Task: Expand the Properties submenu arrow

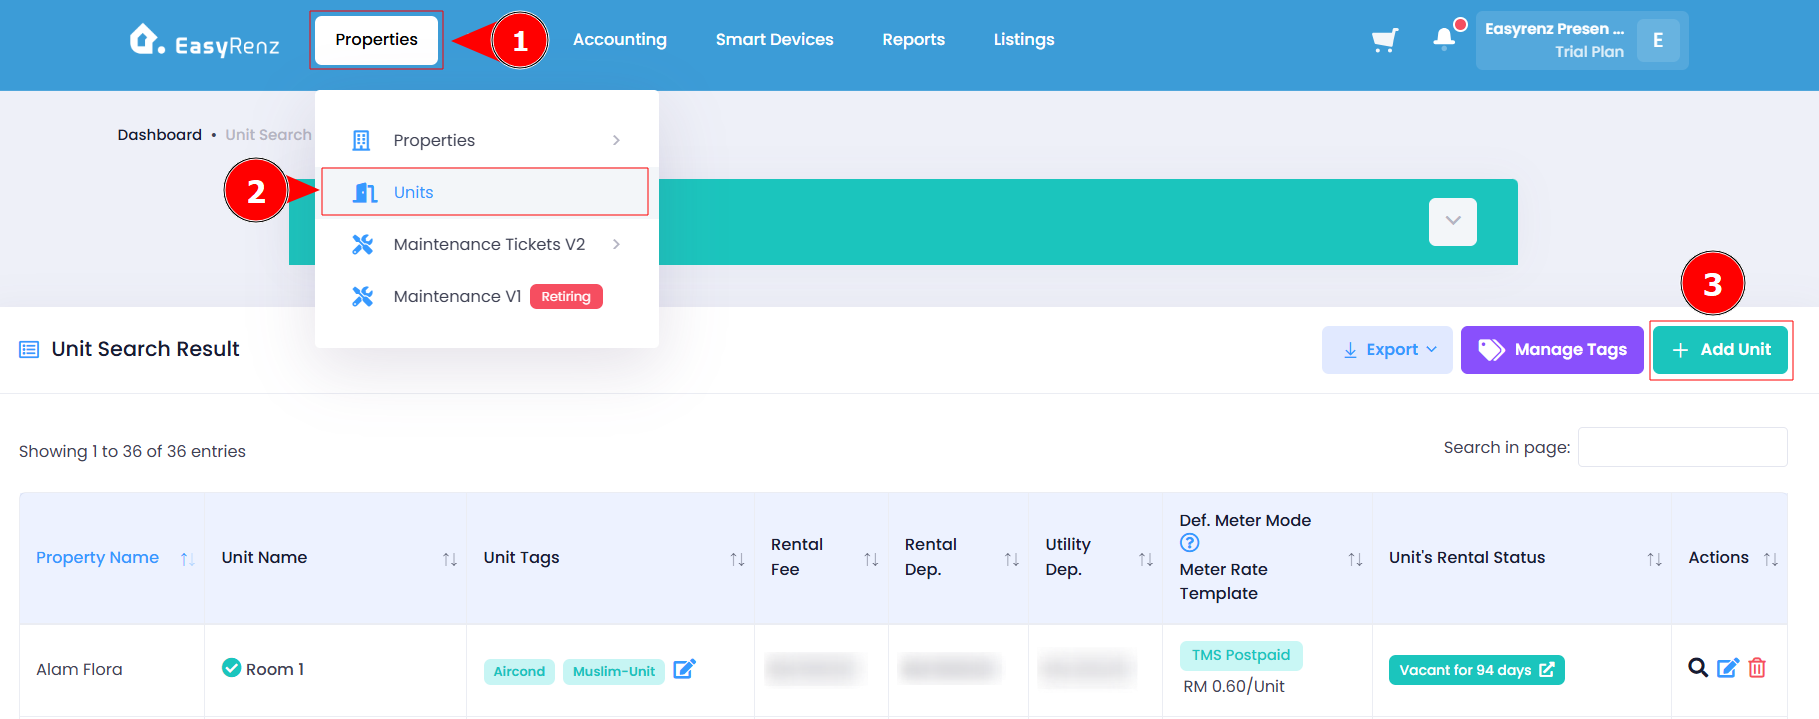Action: point(616,140)
